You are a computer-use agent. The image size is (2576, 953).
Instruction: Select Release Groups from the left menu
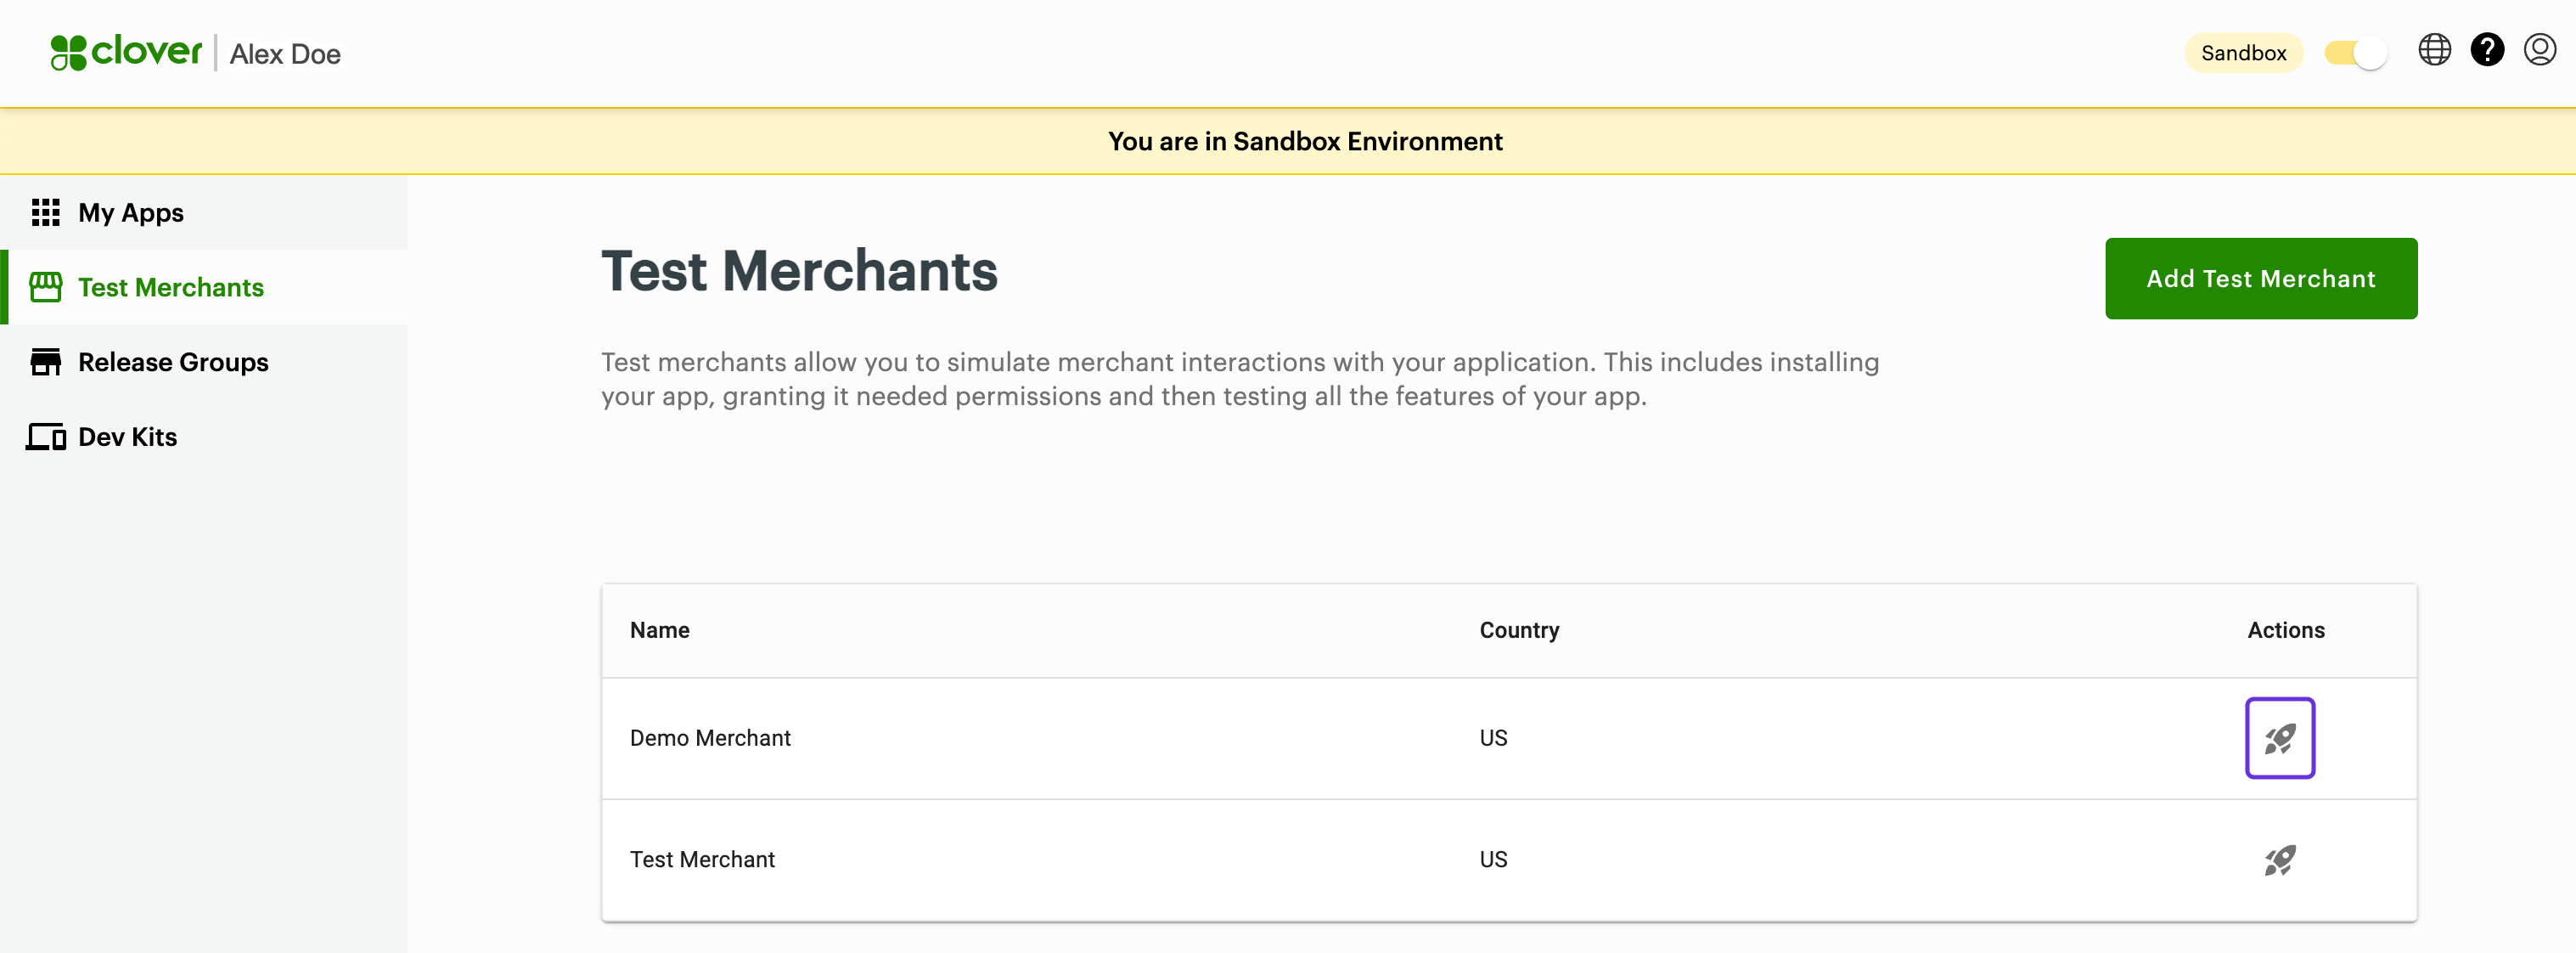click(174, 362)
